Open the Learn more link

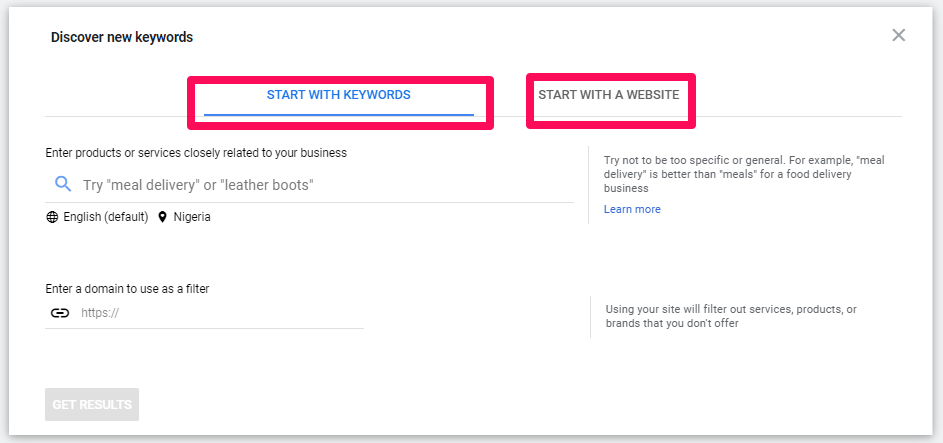click(x=632, y=209)
